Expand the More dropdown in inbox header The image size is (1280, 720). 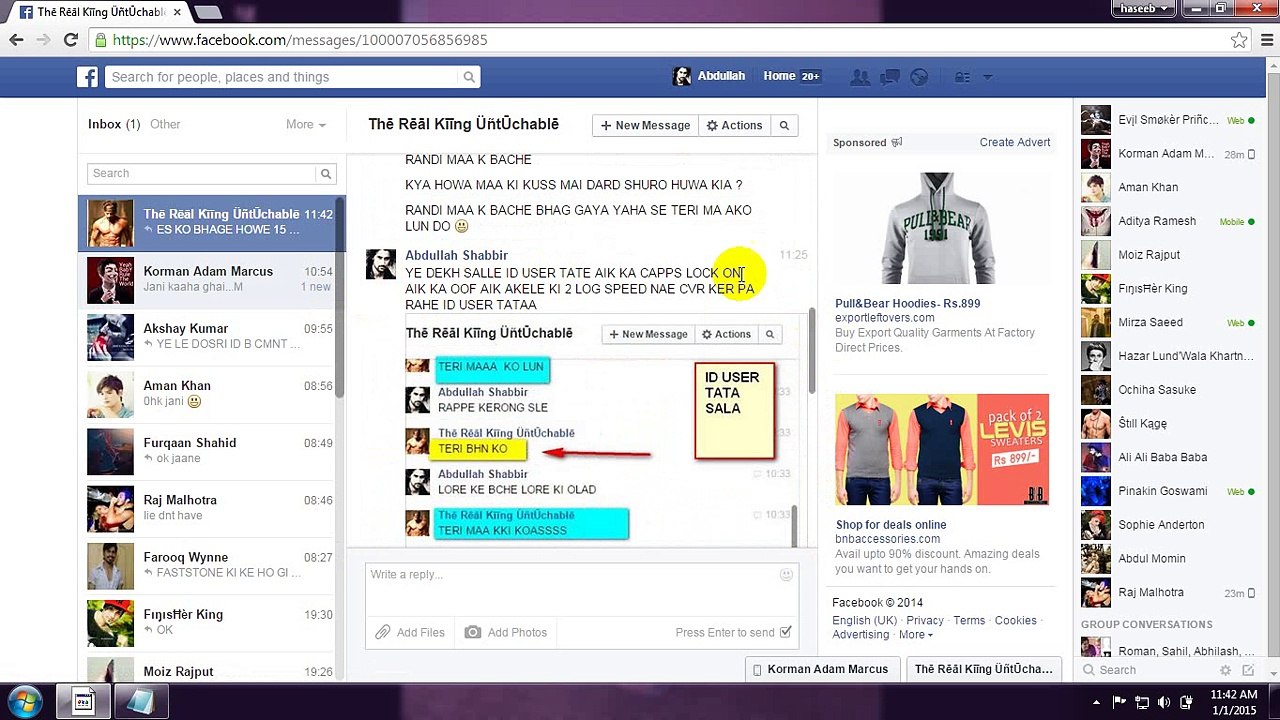[306, 124]
